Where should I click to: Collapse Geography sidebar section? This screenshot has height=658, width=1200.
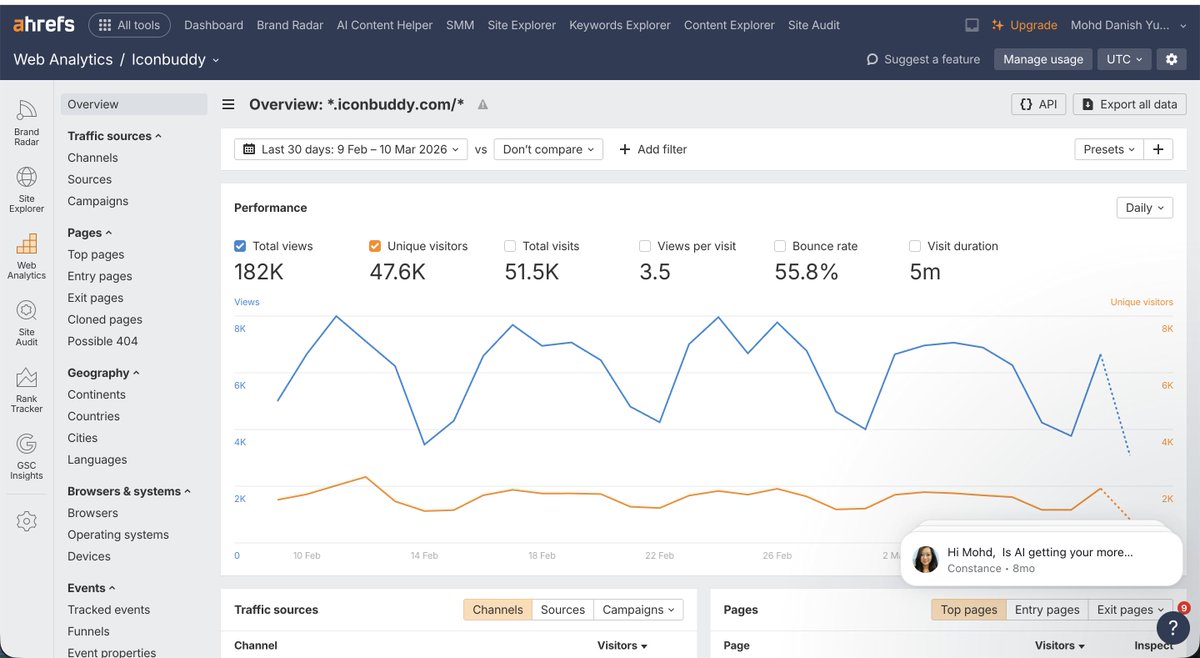[x=103, y=373]
